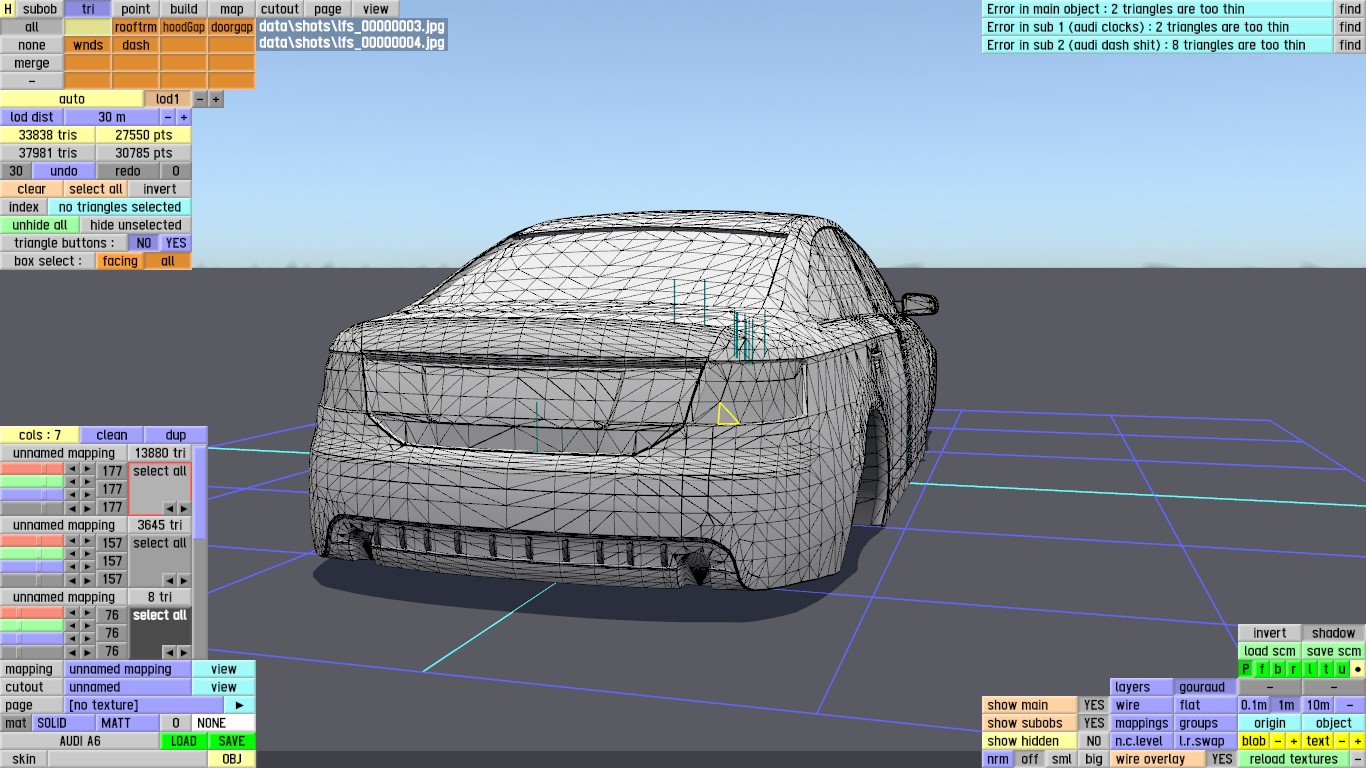Click the yellow dot button after u
1366x768 pixels.
click(x=1358, y=669)
